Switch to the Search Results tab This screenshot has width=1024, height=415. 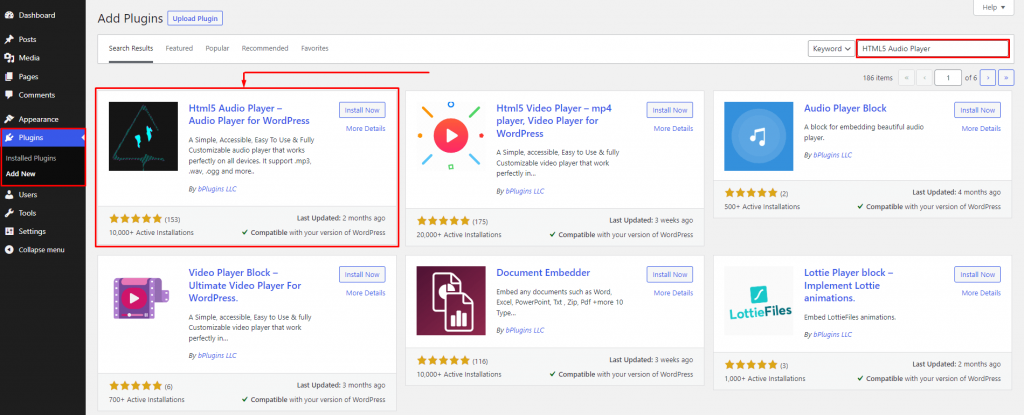pyautogui.click(x=131, y=48)
